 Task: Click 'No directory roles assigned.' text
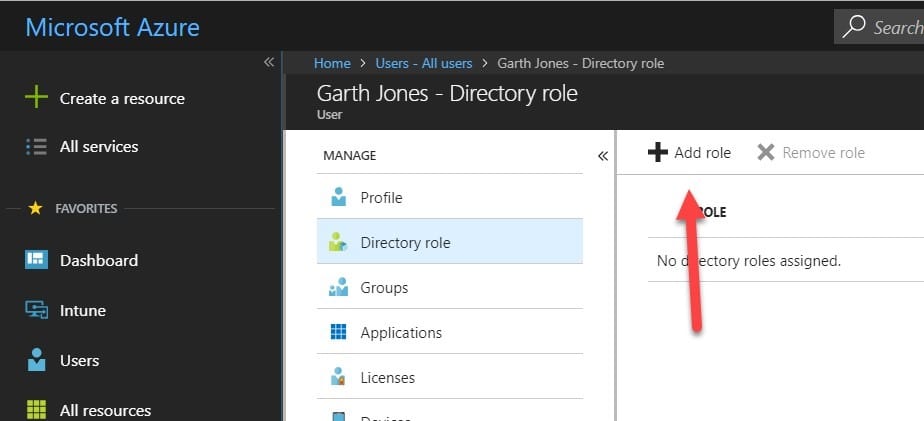click(x=748, y=260)
